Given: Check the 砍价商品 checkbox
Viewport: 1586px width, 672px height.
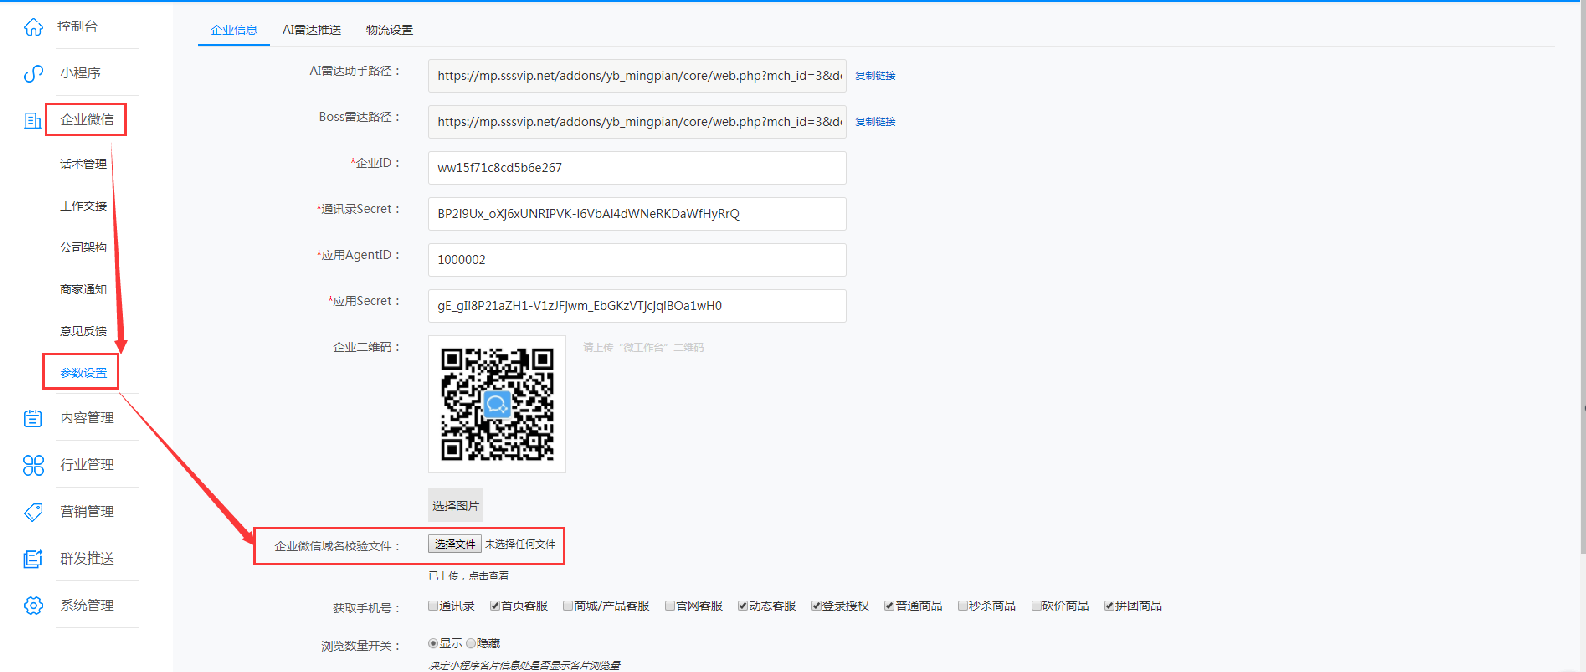Looking at the screenshot, I should (1036, 606).
